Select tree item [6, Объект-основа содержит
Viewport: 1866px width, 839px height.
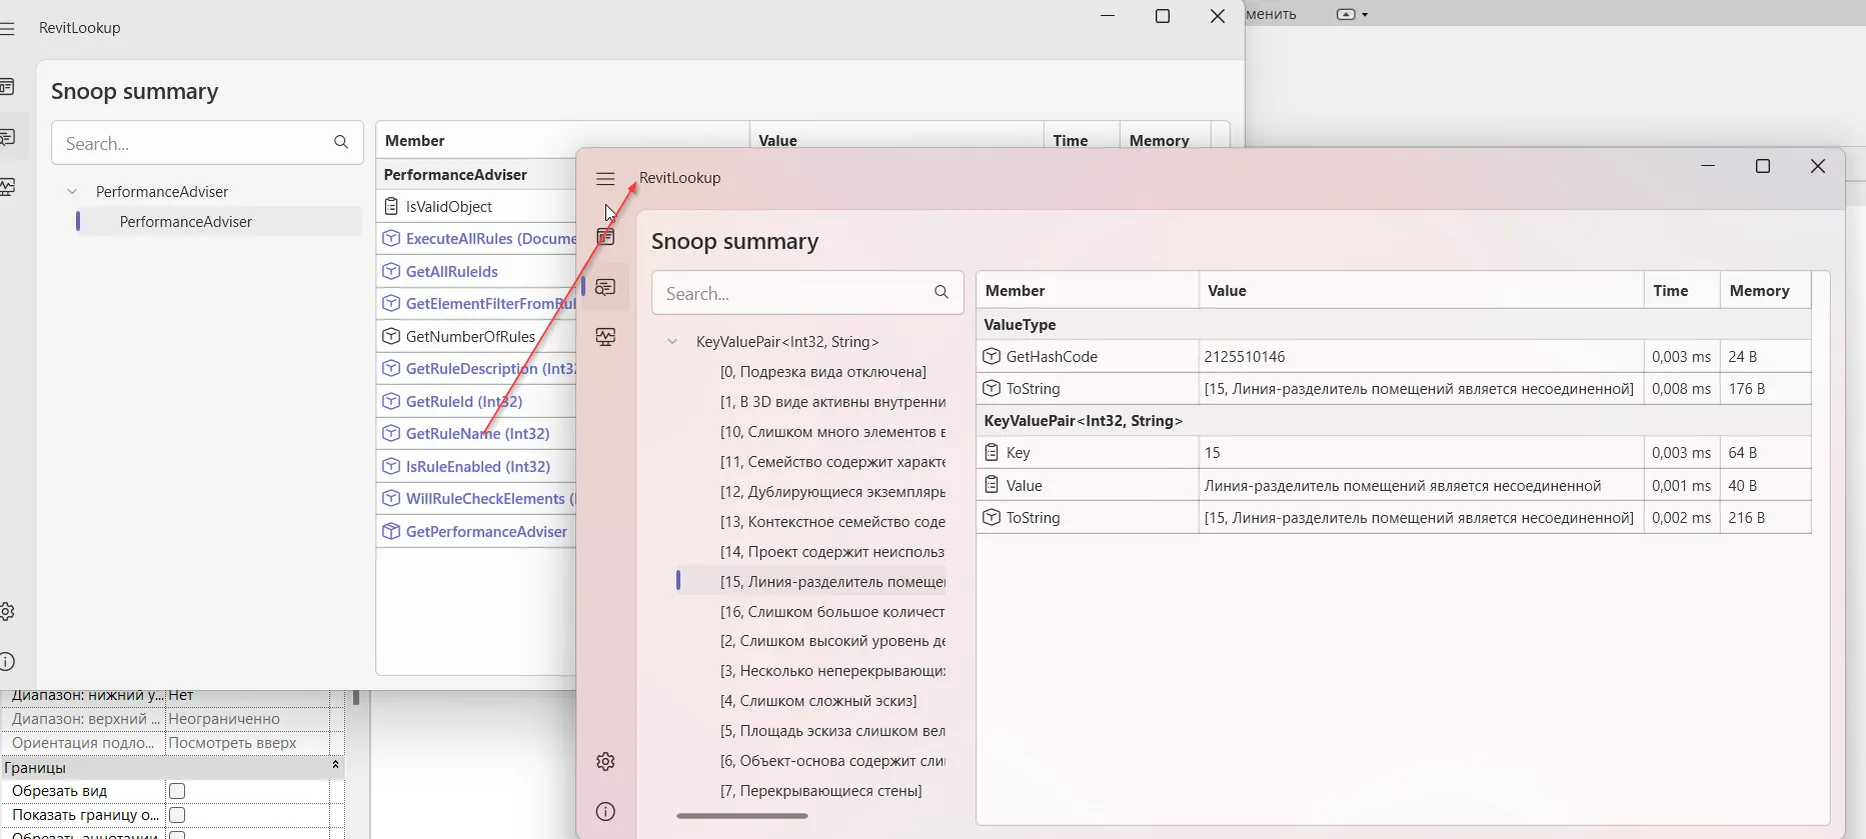coord(832,761)
